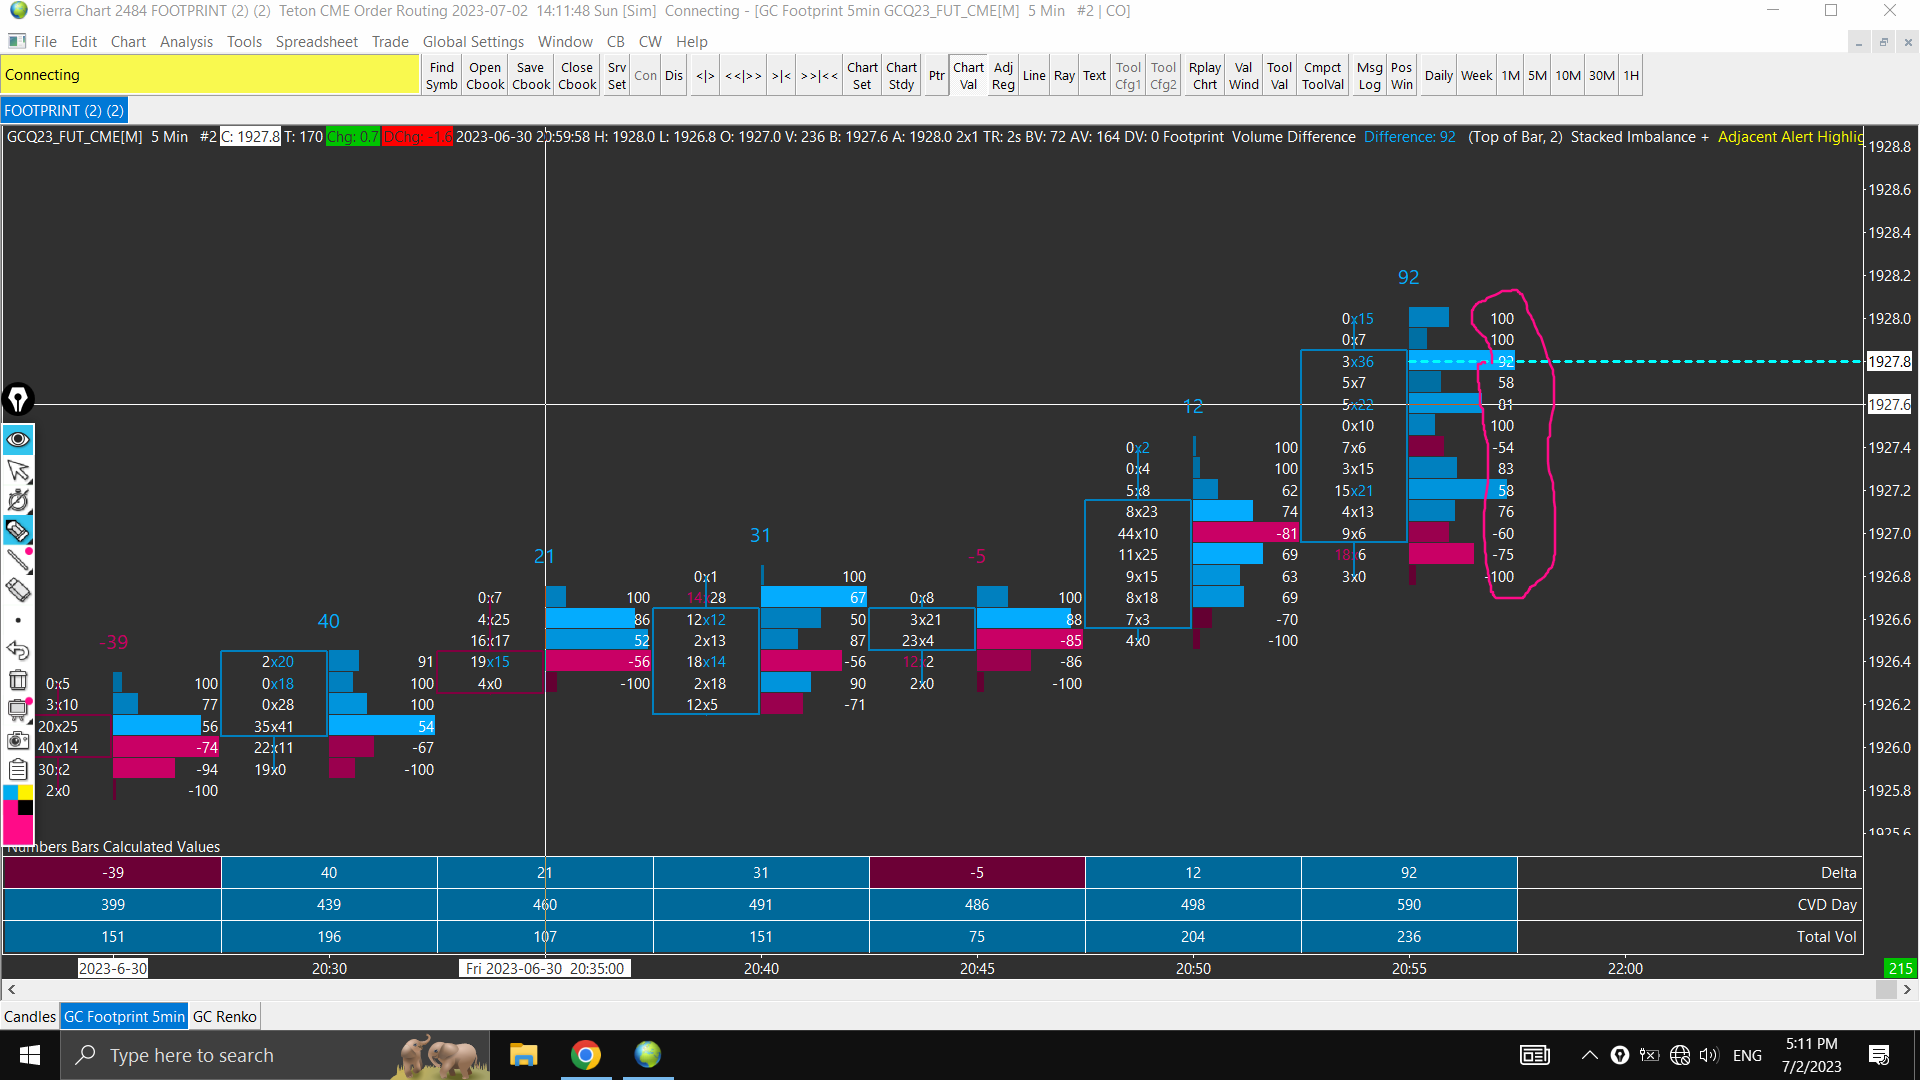Toggle the highlighter marker tool

pyautogui.click(x=18, y=530)
